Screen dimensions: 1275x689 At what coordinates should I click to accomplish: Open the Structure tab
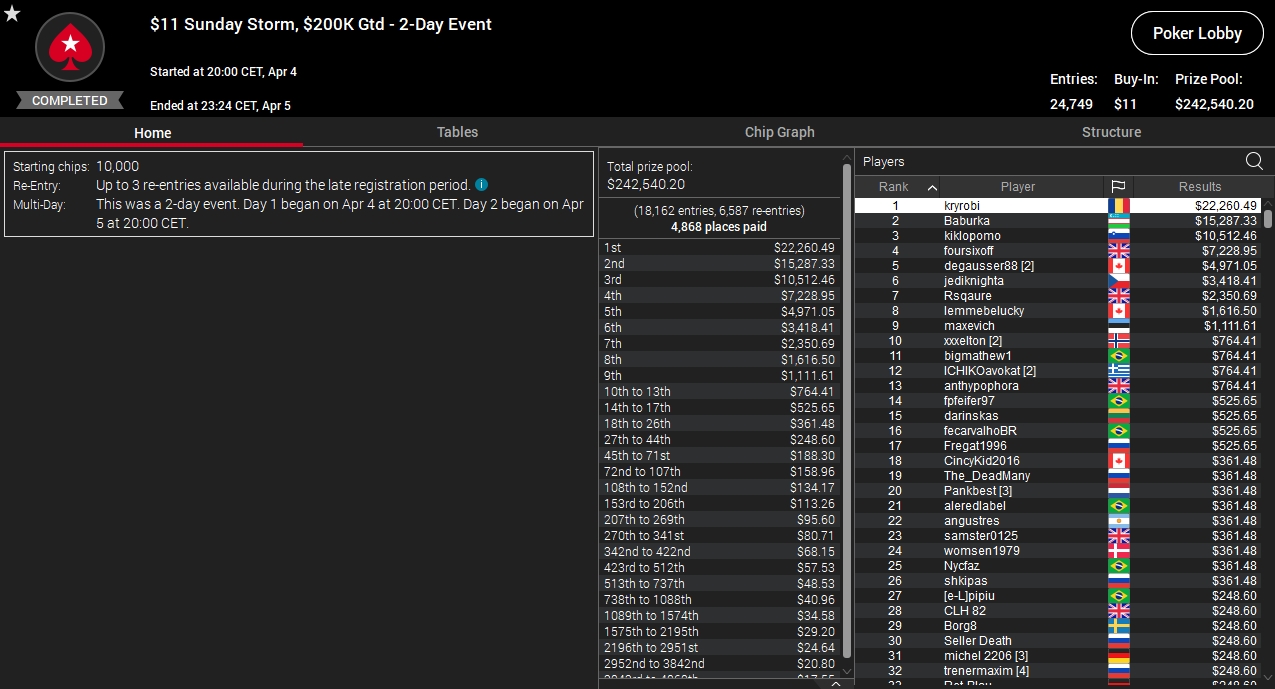(1111, 132)
